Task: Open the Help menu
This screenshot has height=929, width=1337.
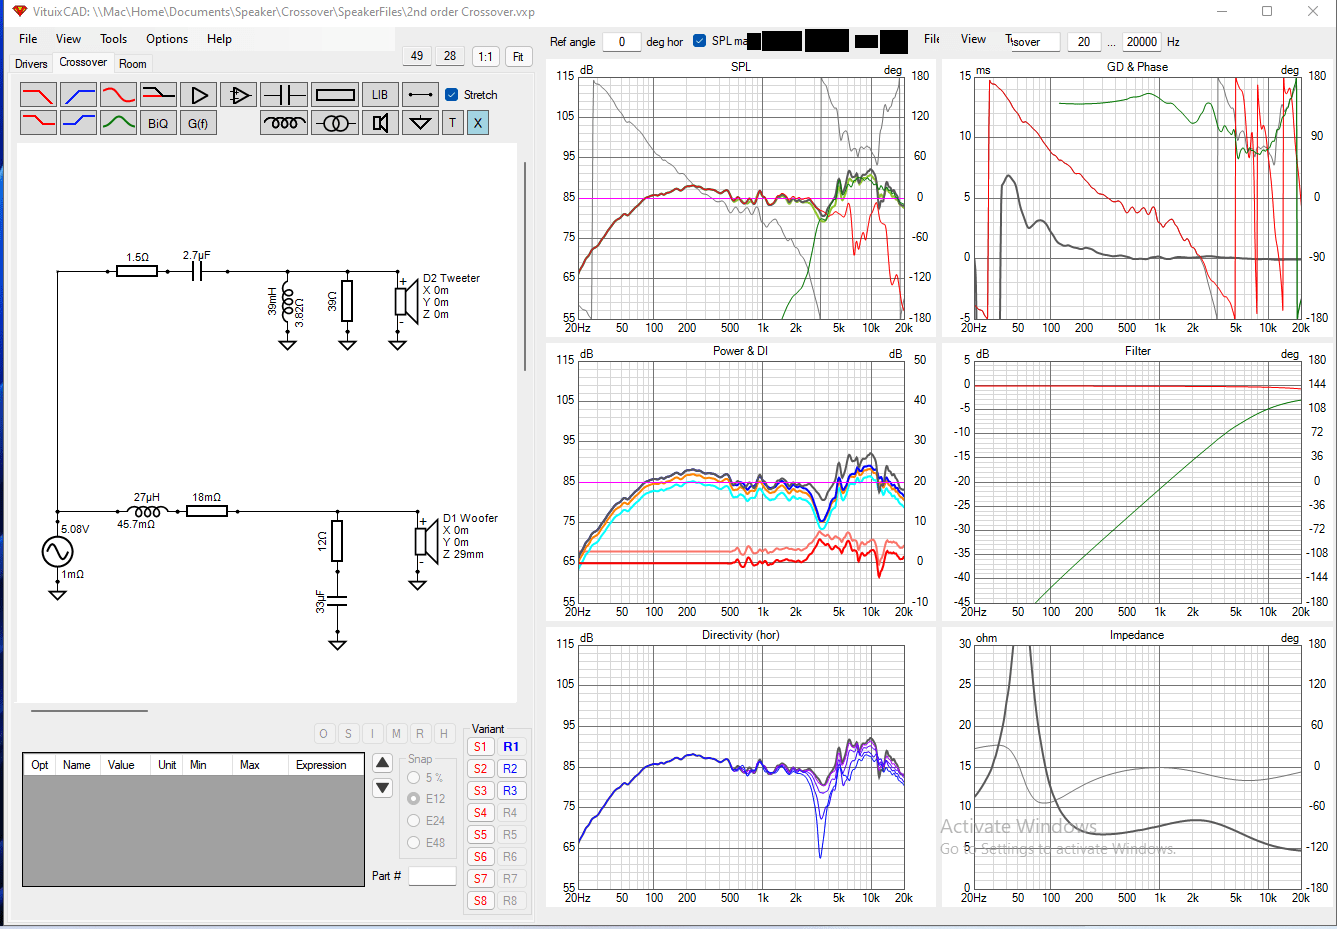Action: (x=219, y=39)
